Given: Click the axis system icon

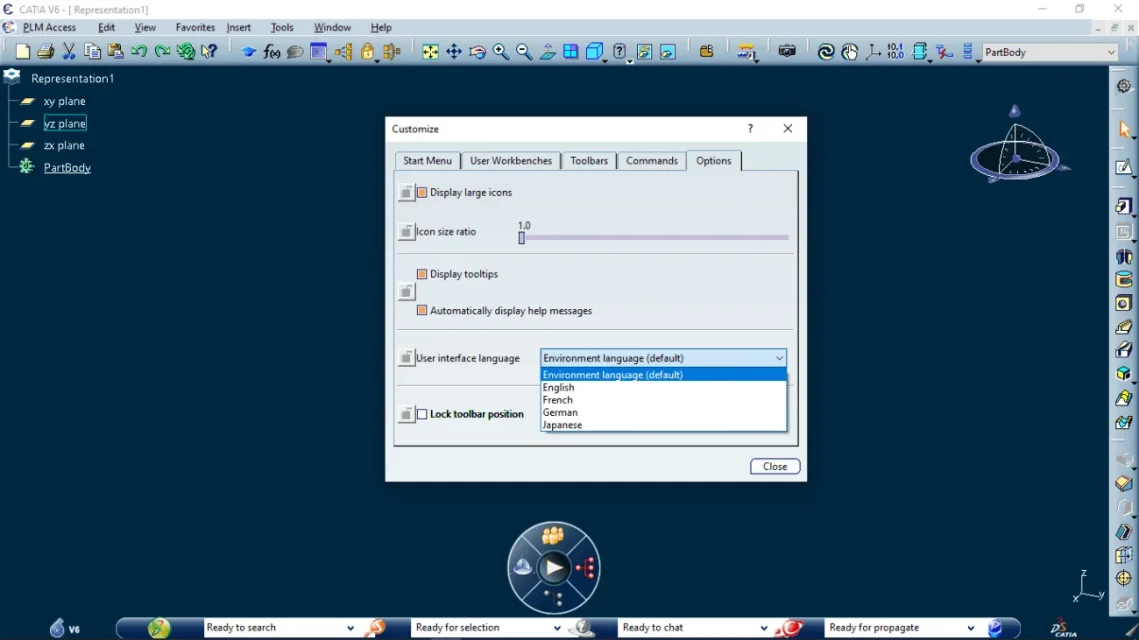Looking at the screenshot, I should click(873, 52).
